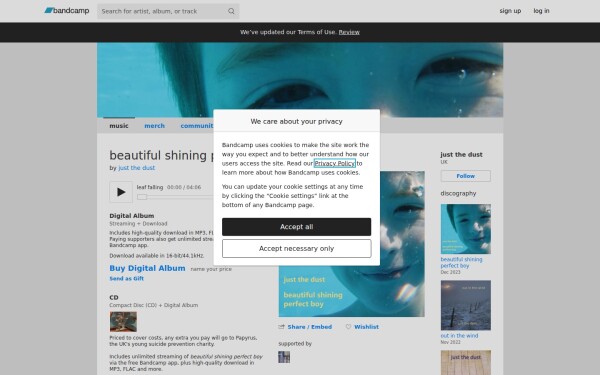Screen dimensions: 600x375
Task: Open the Privacy Policy link
Action: pyautogui.click(x=334, y=163)
